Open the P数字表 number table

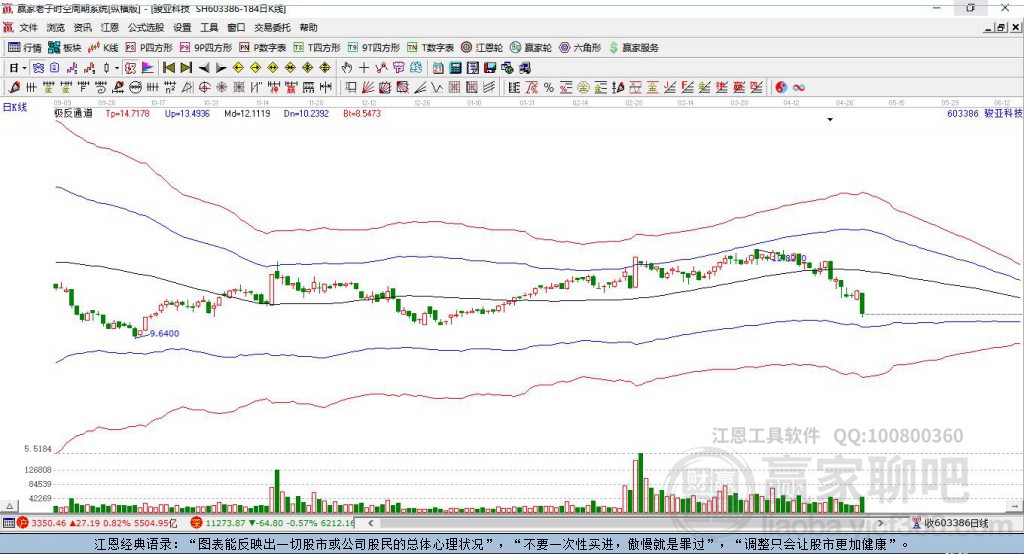click(x=263, y=48)
